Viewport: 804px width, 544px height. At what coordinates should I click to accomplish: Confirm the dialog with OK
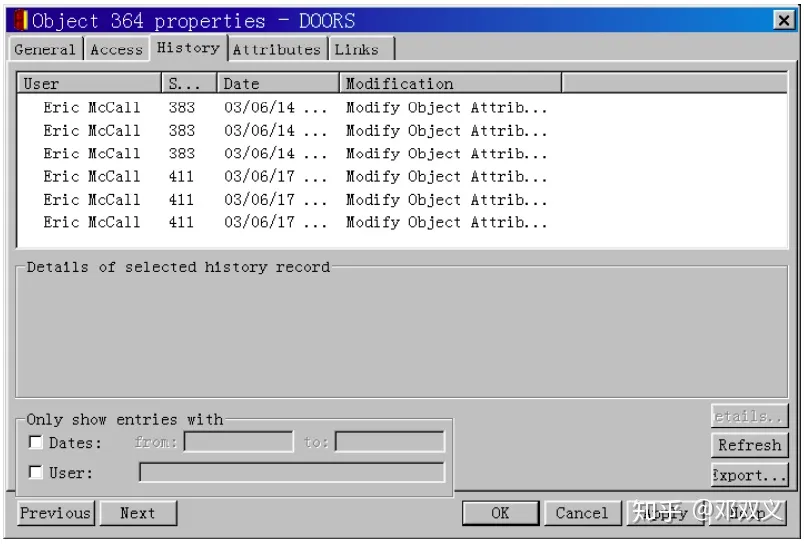click(500, 513)
